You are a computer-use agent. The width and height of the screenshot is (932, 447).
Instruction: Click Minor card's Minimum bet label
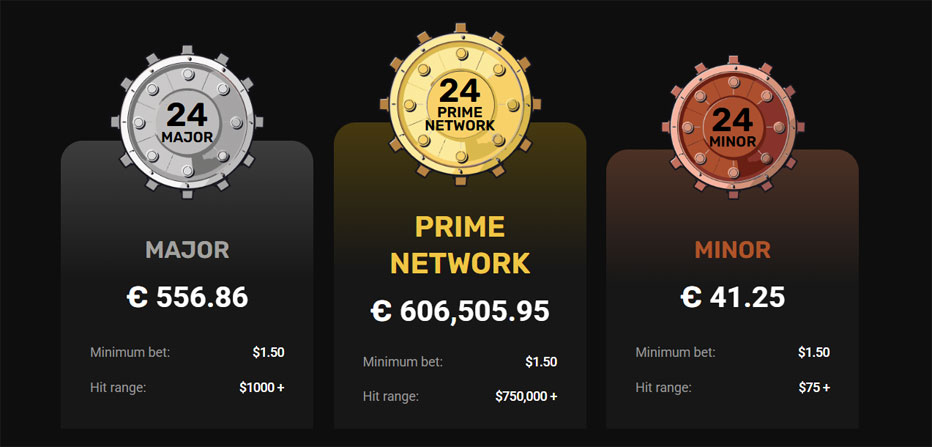[676, 352]
